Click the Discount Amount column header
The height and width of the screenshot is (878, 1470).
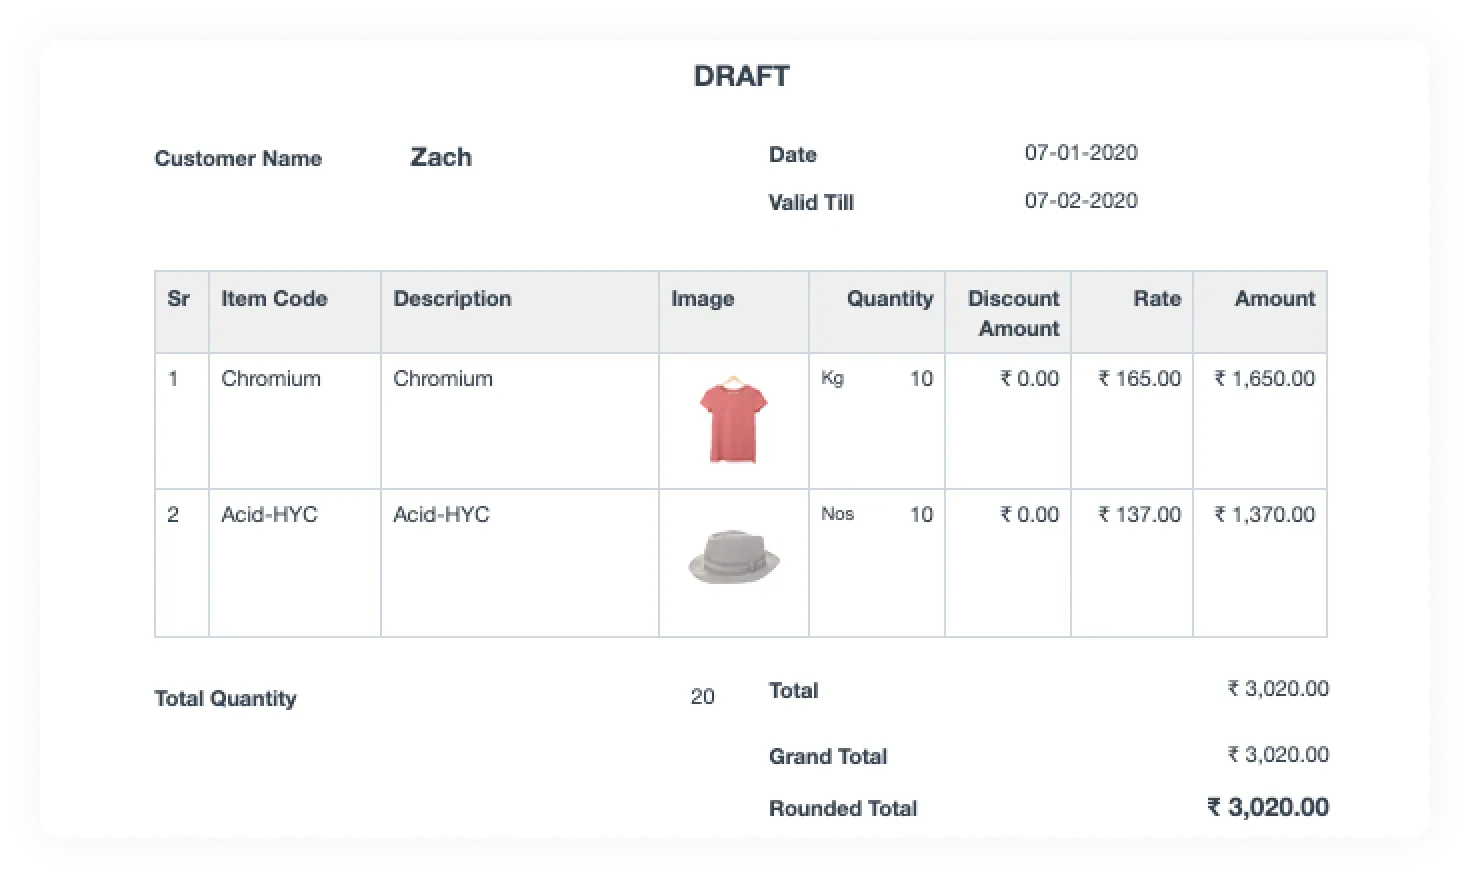point(1013,313)
